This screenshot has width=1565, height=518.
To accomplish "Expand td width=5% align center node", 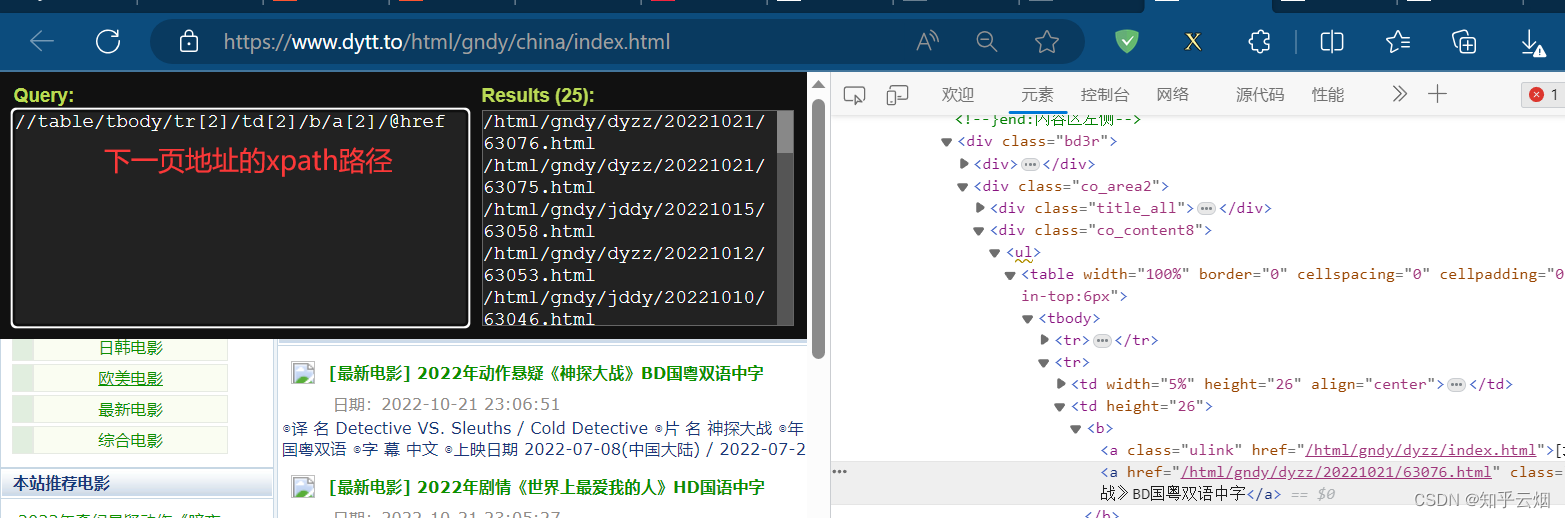I will click(1061, 384).
